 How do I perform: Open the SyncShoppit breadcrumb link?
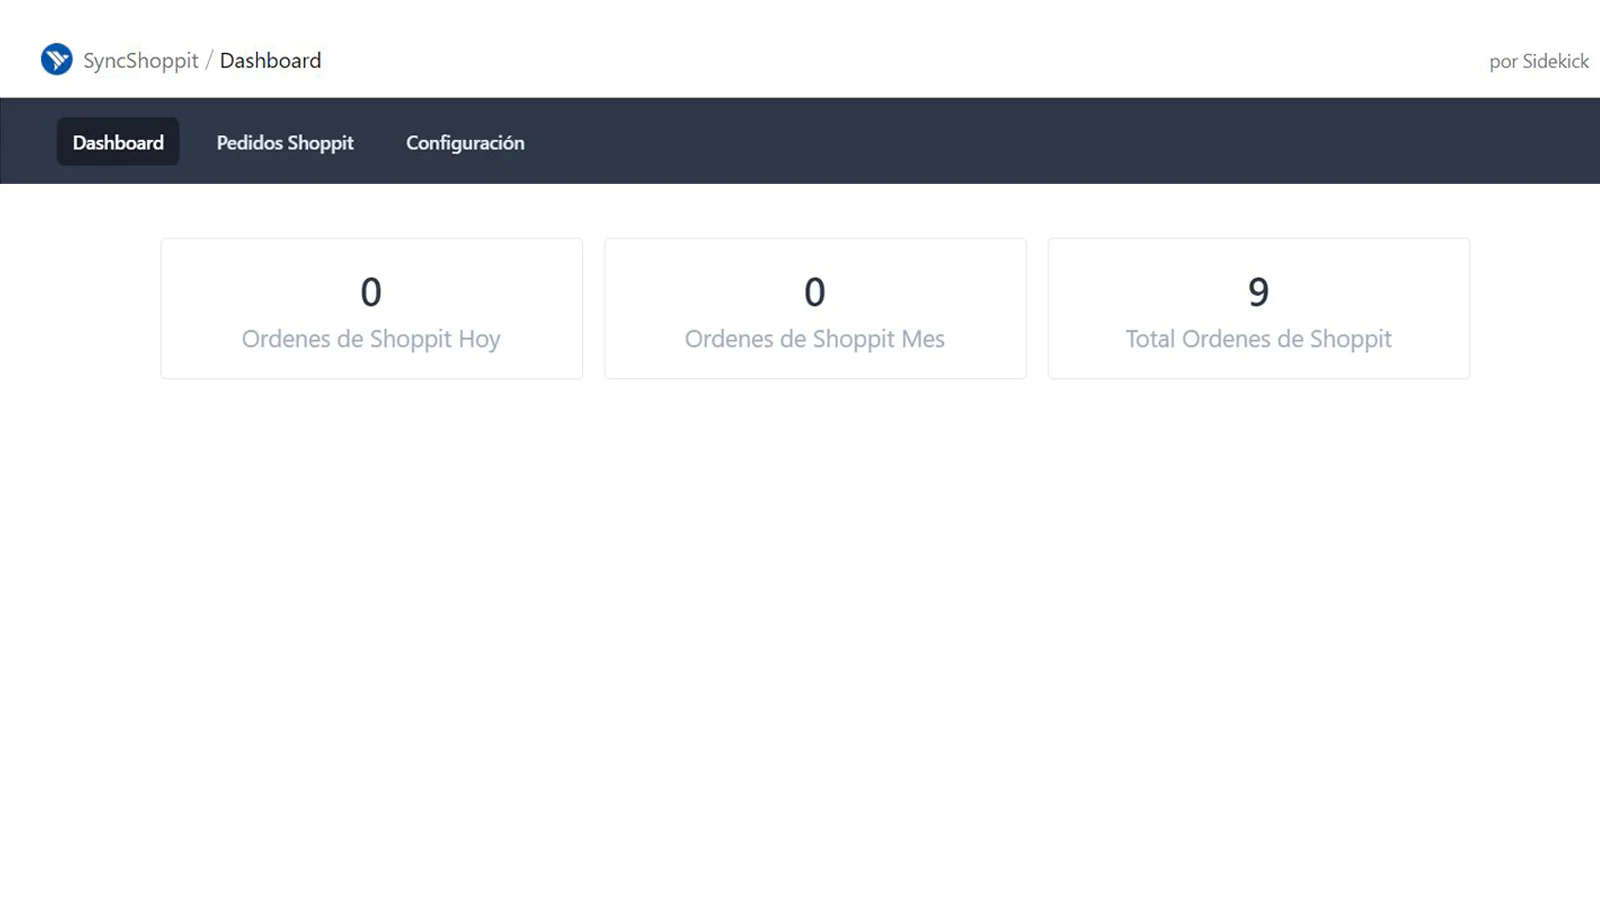pyautogui.click(x=141, y=60)
